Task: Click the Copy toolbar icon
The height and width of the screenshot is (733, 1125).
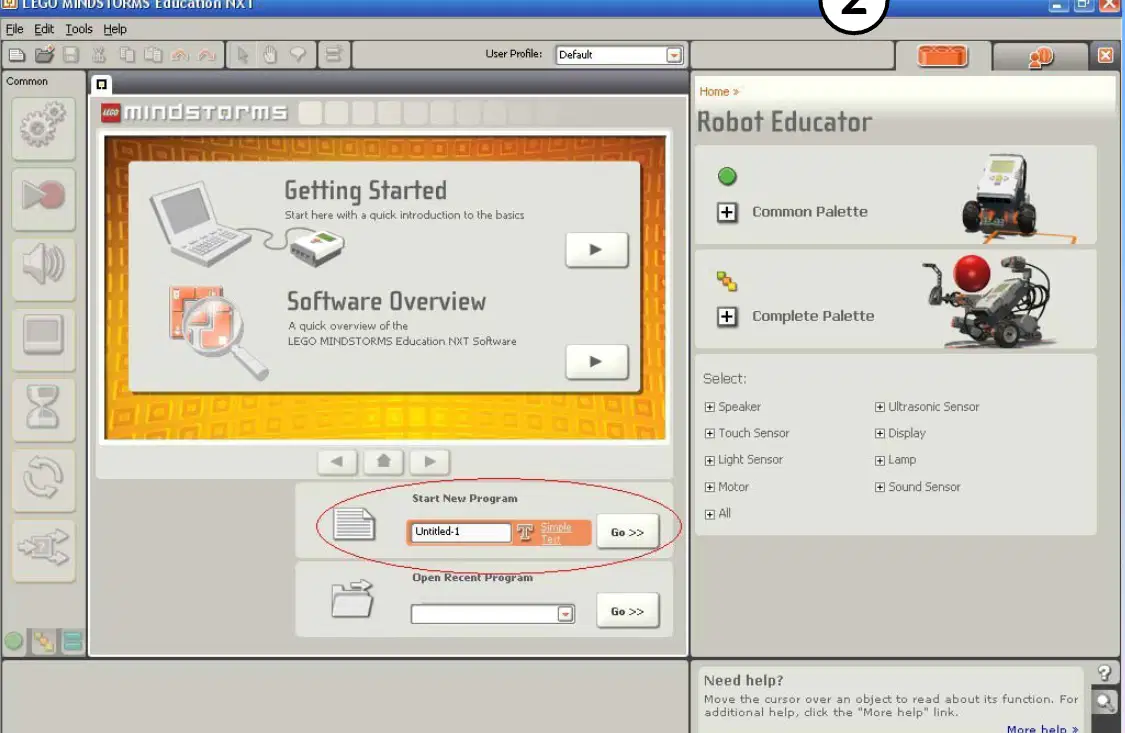Action: tap(127, 55)
